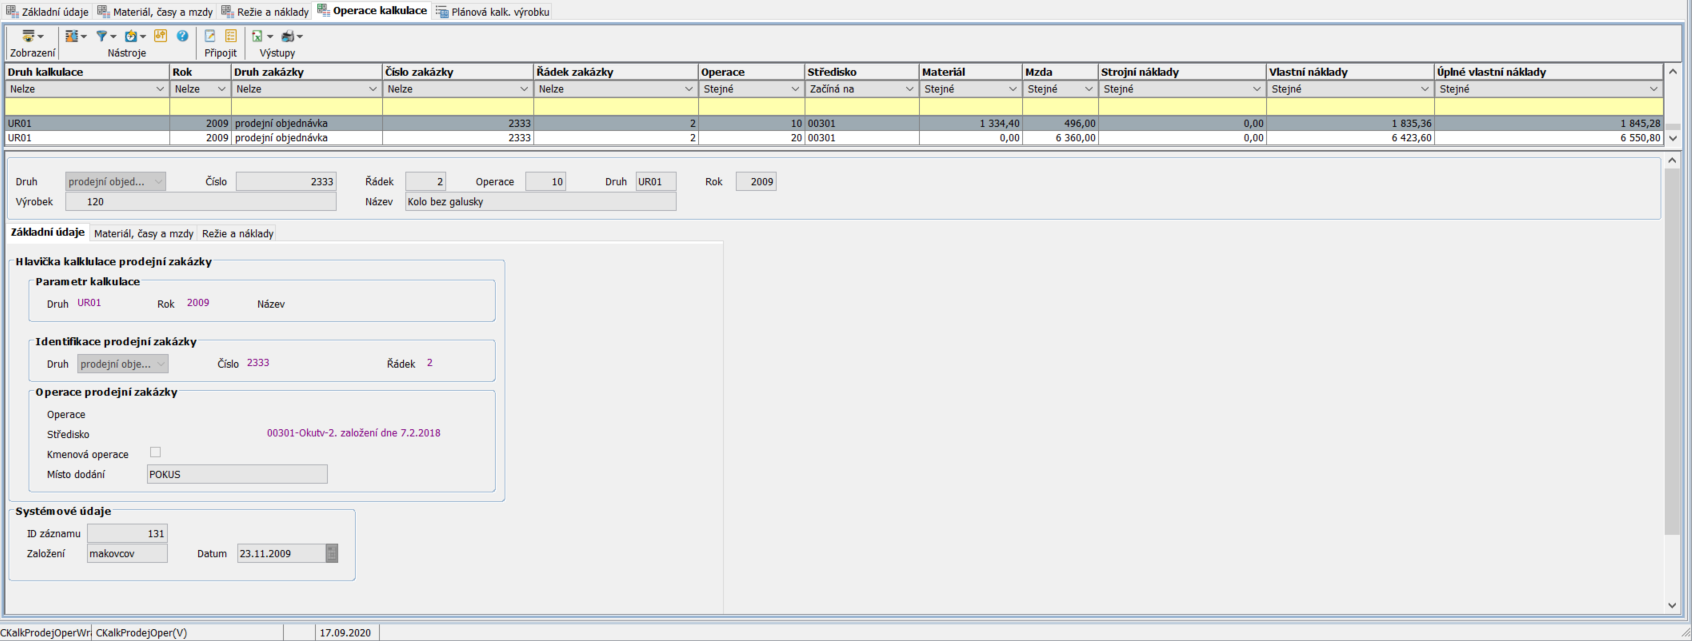Screen dimensions: 1692x641
Task: Click the orange settings icon in Nástroje
Action: point(160,36)
